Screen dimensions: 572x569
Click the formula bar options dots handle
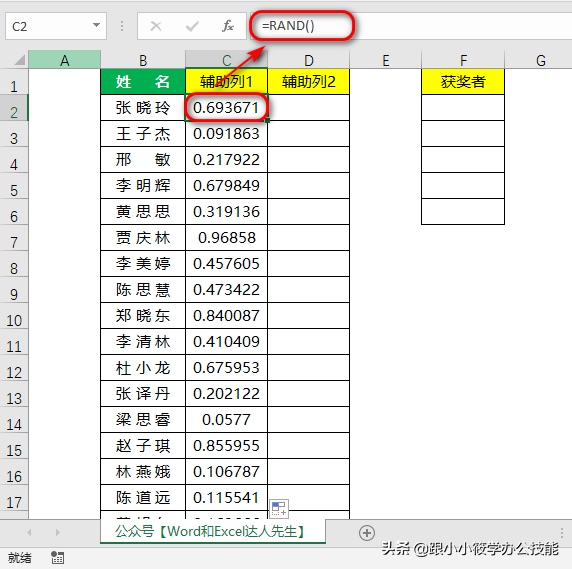[x=122, y=26]
